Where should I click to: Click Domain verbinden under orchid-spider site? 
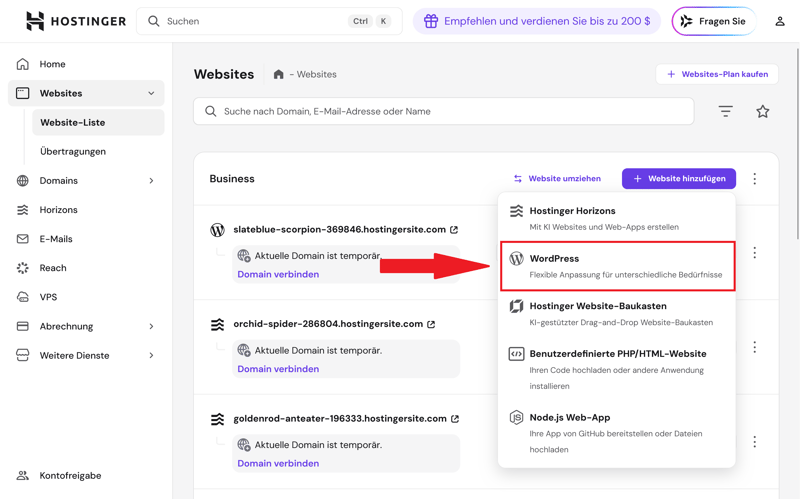tap(278, 369)
